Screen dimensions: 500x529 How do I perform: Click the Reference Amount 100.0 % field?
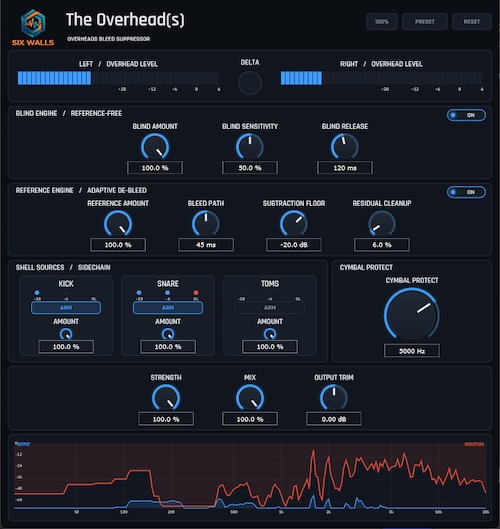[x=118, y=245]
